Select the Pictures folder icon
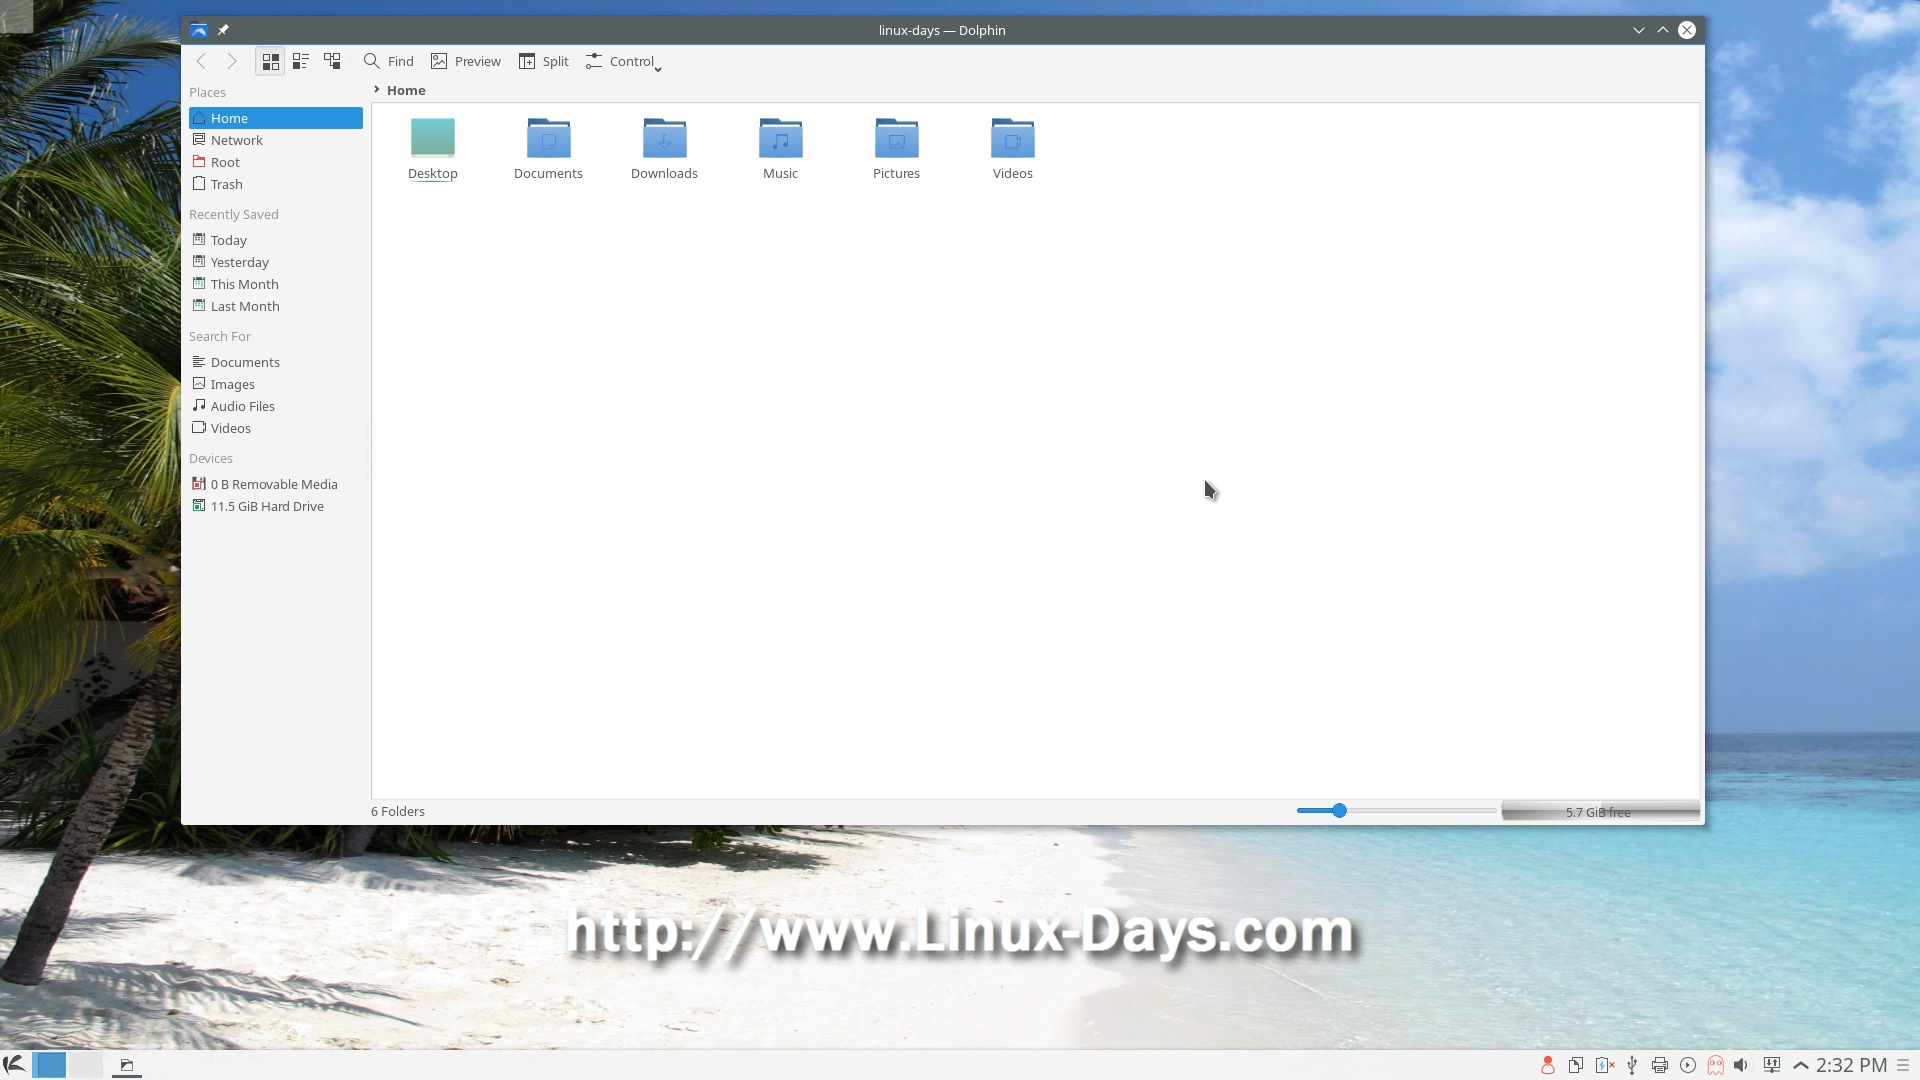 (x=897, y=138)
